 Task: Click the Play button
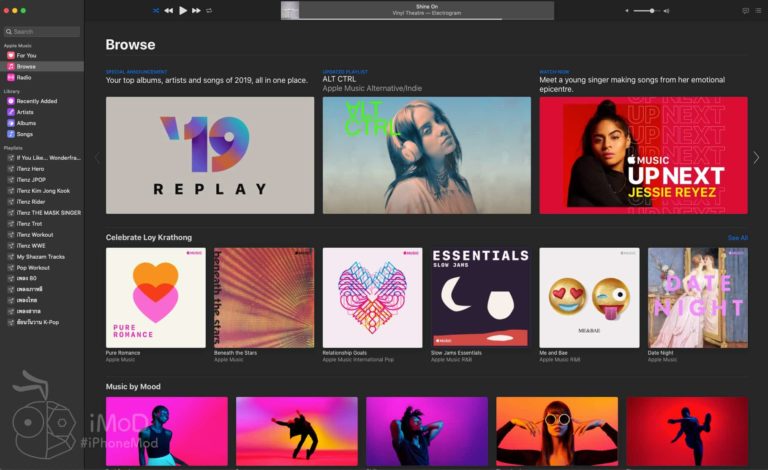point(183,10)
